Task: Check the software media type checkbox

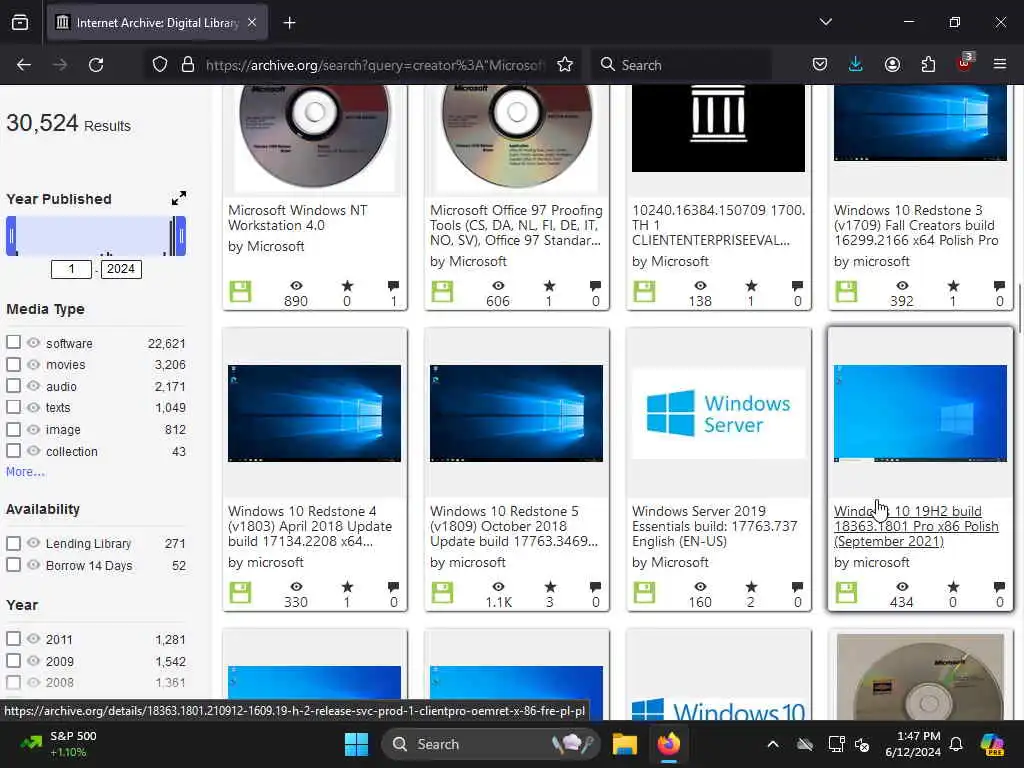Action: 13,342
